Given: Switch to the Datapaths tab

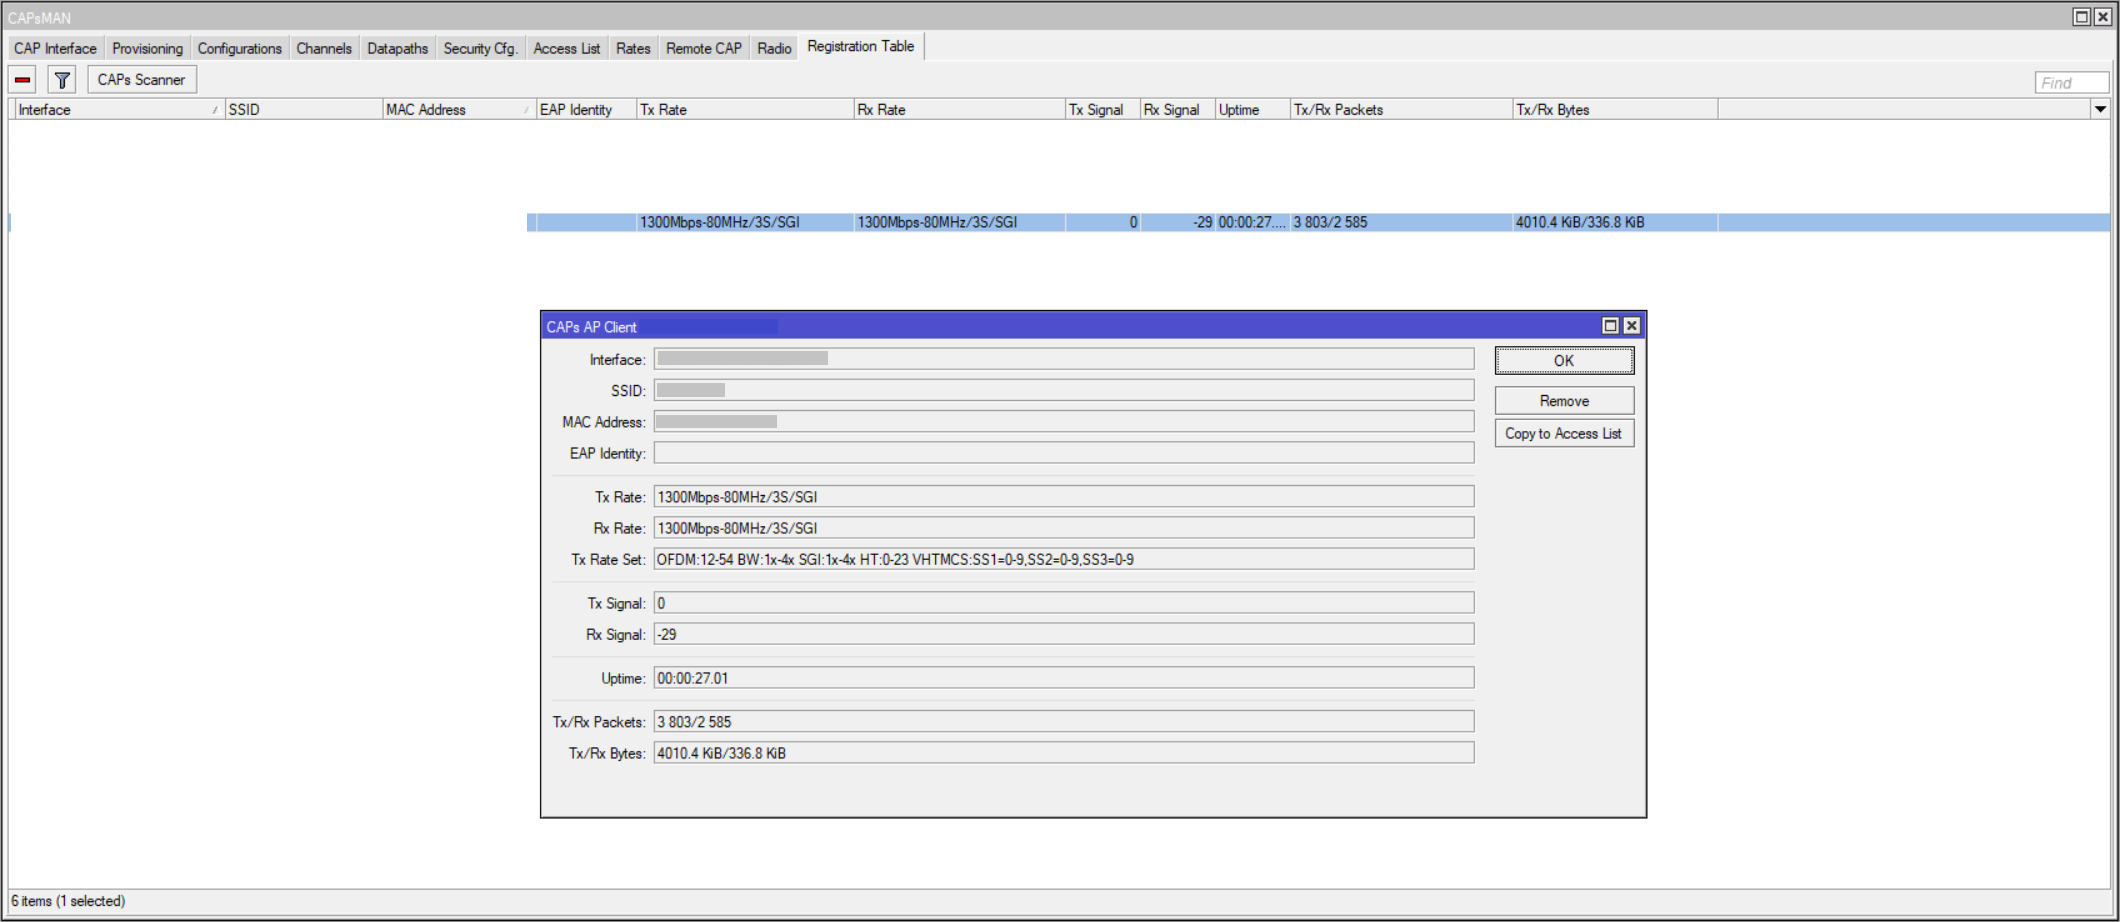Looking at the screenshot, I should (x=397, y=48).
